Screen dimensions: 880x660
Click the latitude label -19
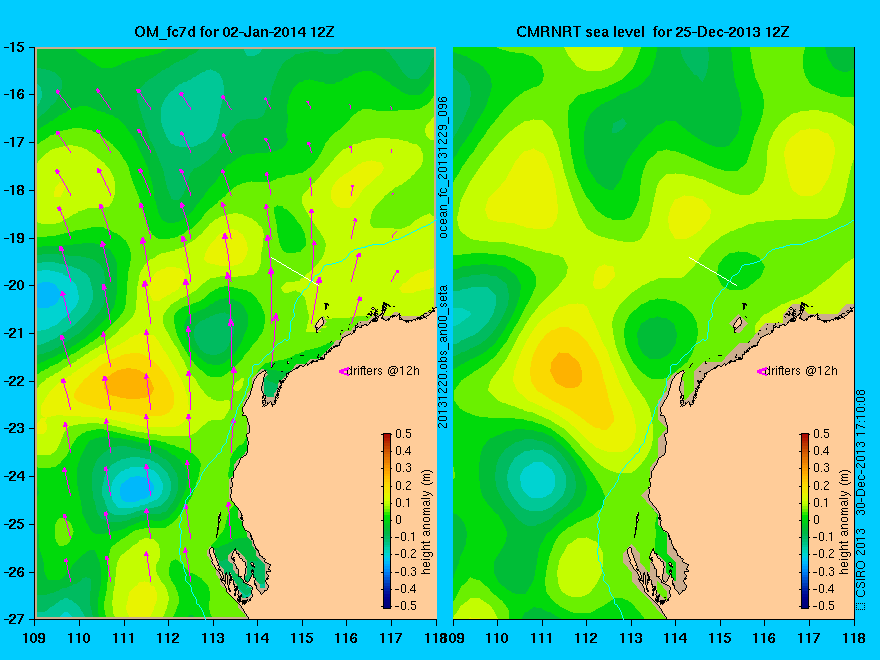click(x=14, y=238)
